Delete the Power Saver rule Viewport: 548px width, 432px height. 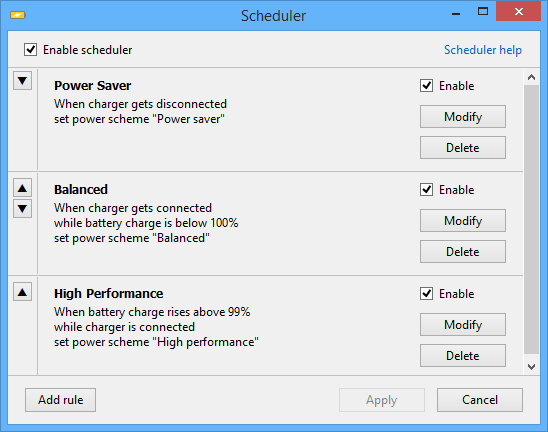463,147
